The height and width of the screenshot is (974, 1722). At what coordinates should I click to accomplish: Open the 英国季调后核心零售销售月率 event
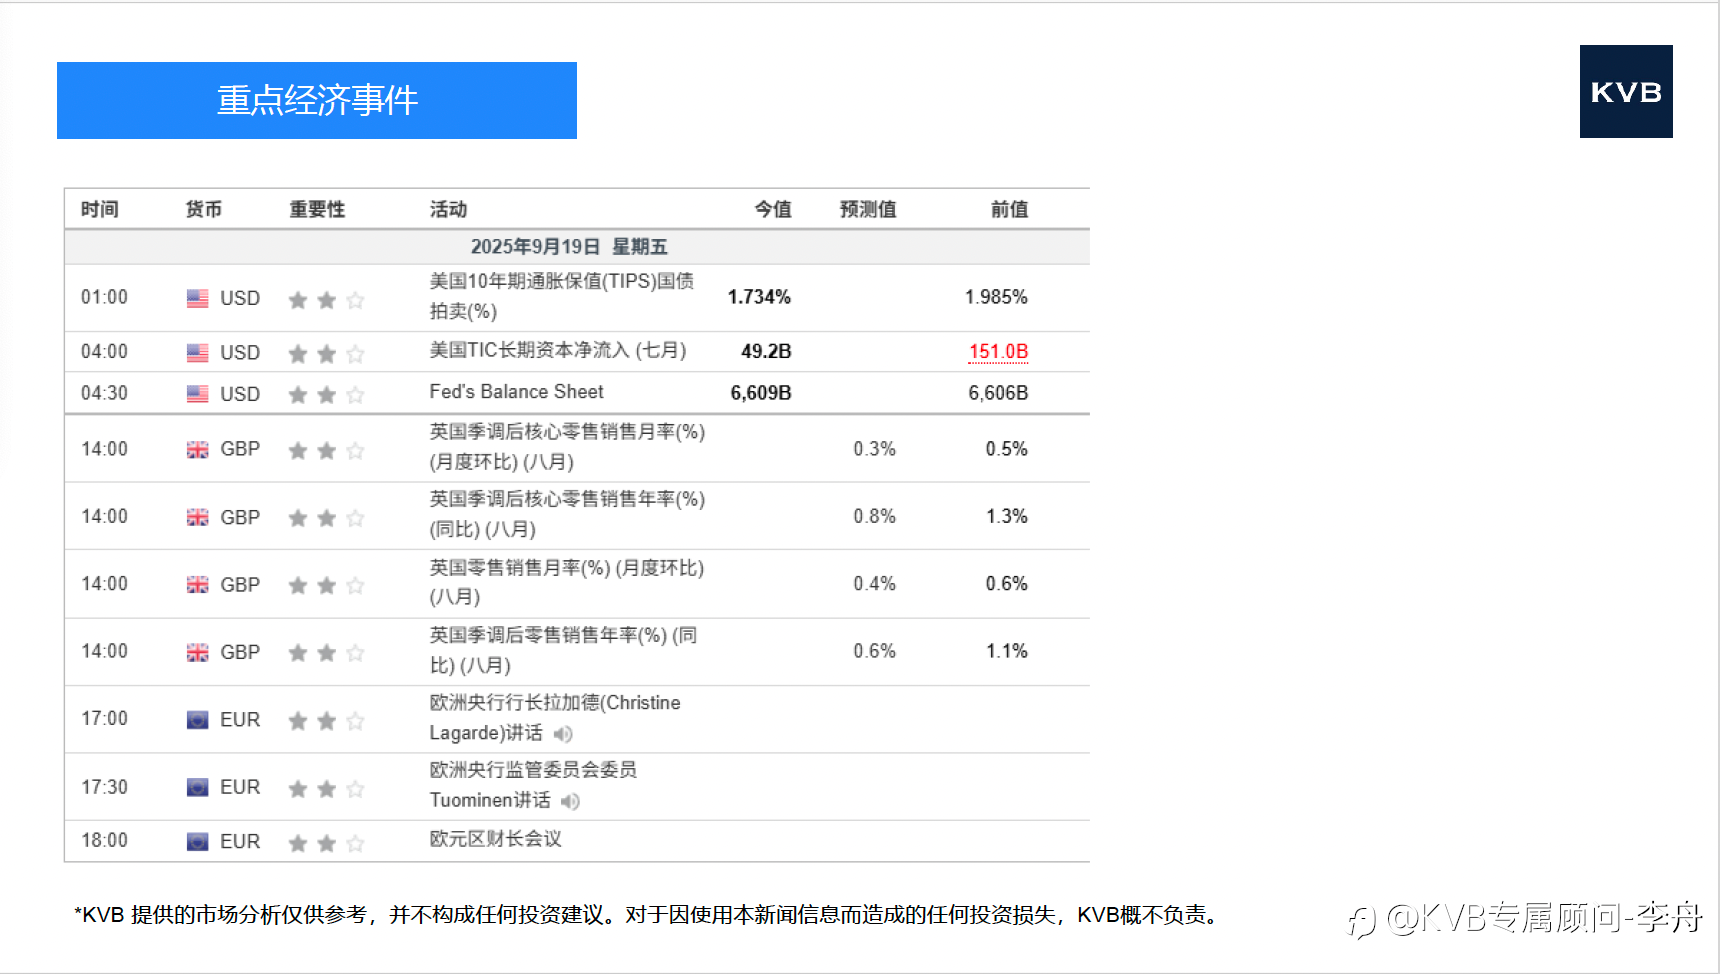[x=567, y=447]
